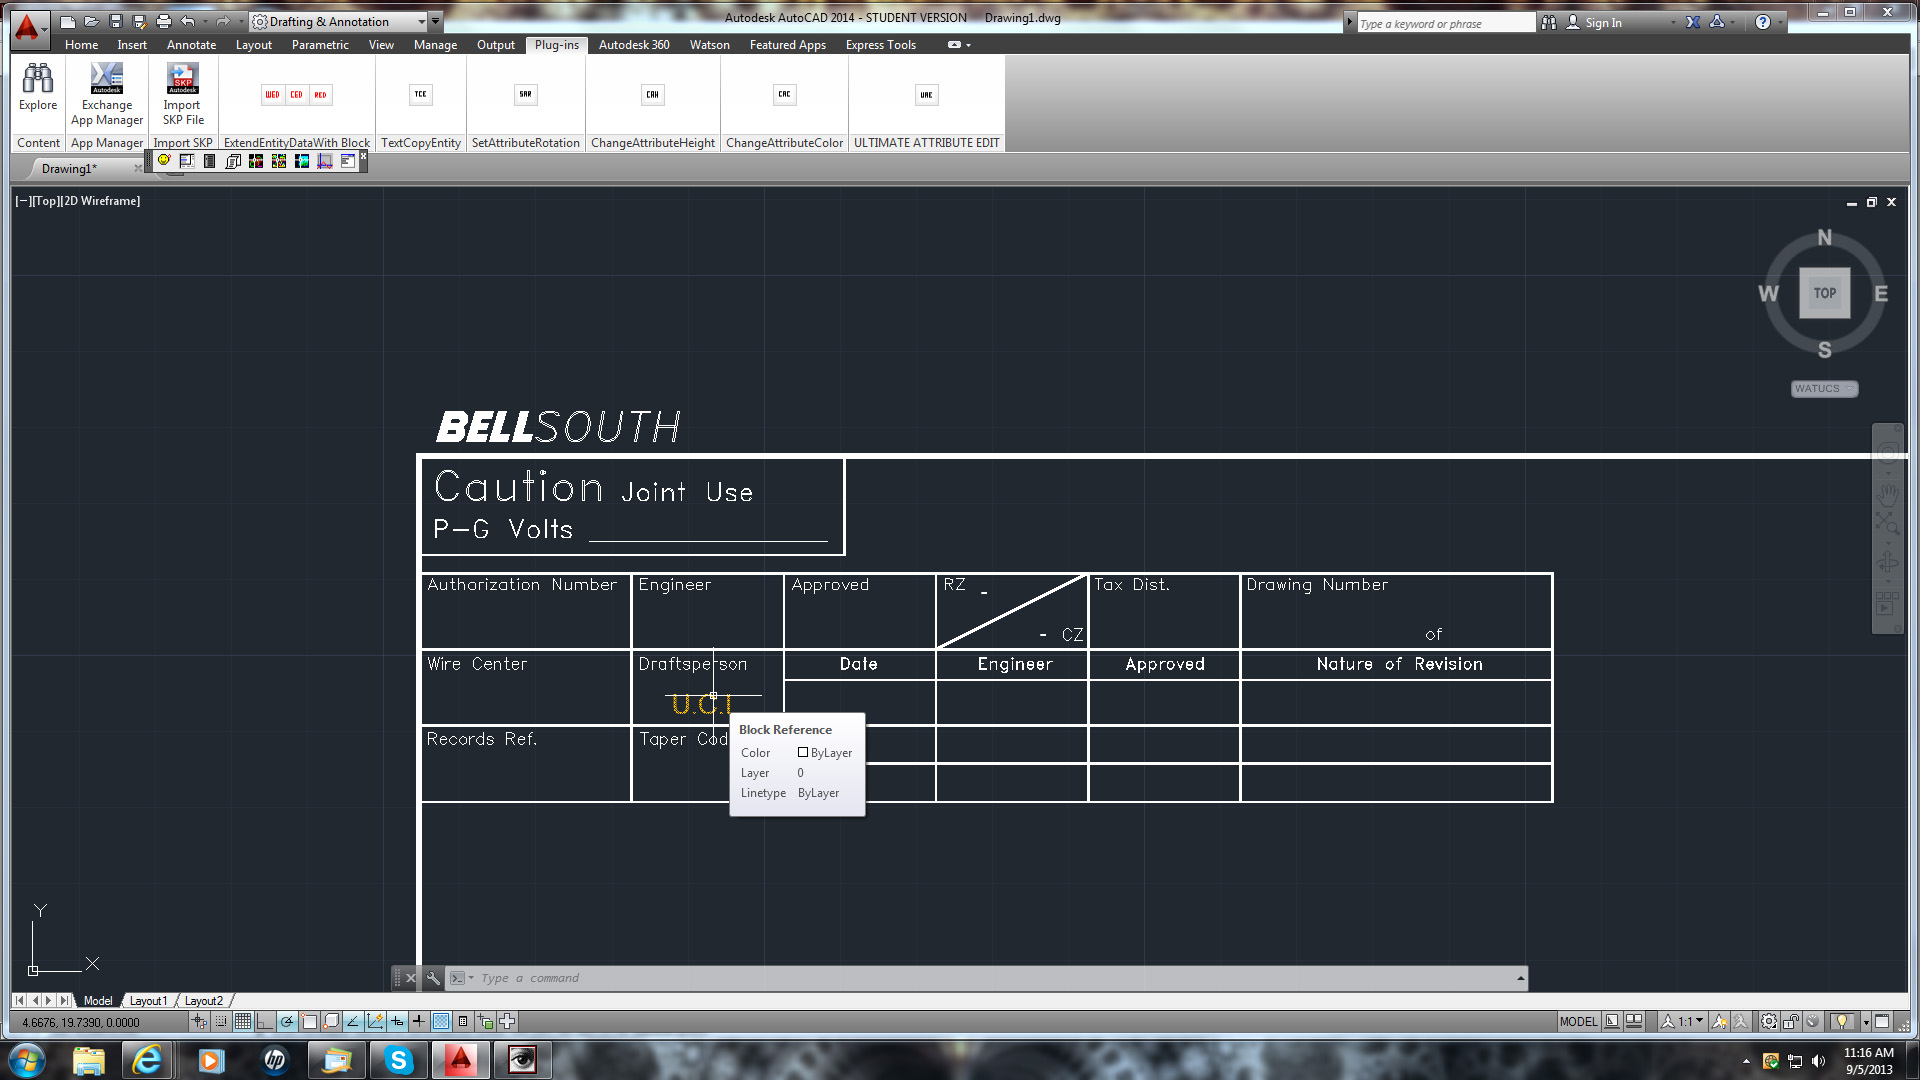Click the ChangeAttributeColor CAC icon
The width and height of the screenshot is (1920, 1080).
tap(784, 95)
